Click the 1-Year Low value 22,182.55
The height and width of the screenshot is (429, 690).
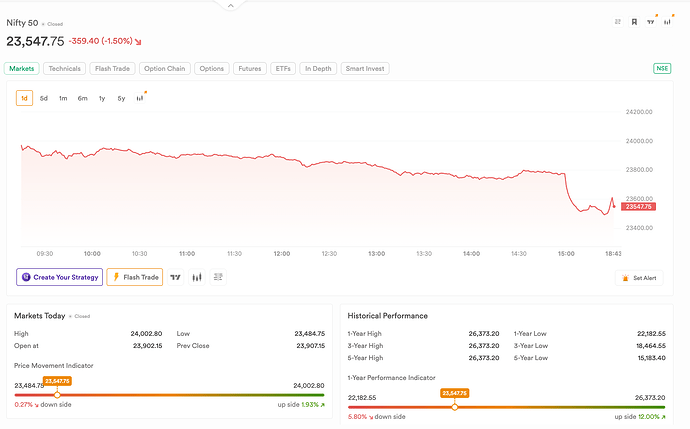tap(651, 334)
